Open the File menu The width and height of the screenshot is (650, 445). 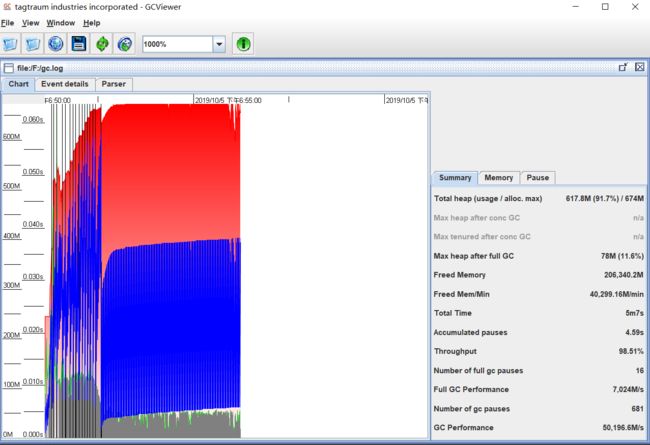point(7,23)
